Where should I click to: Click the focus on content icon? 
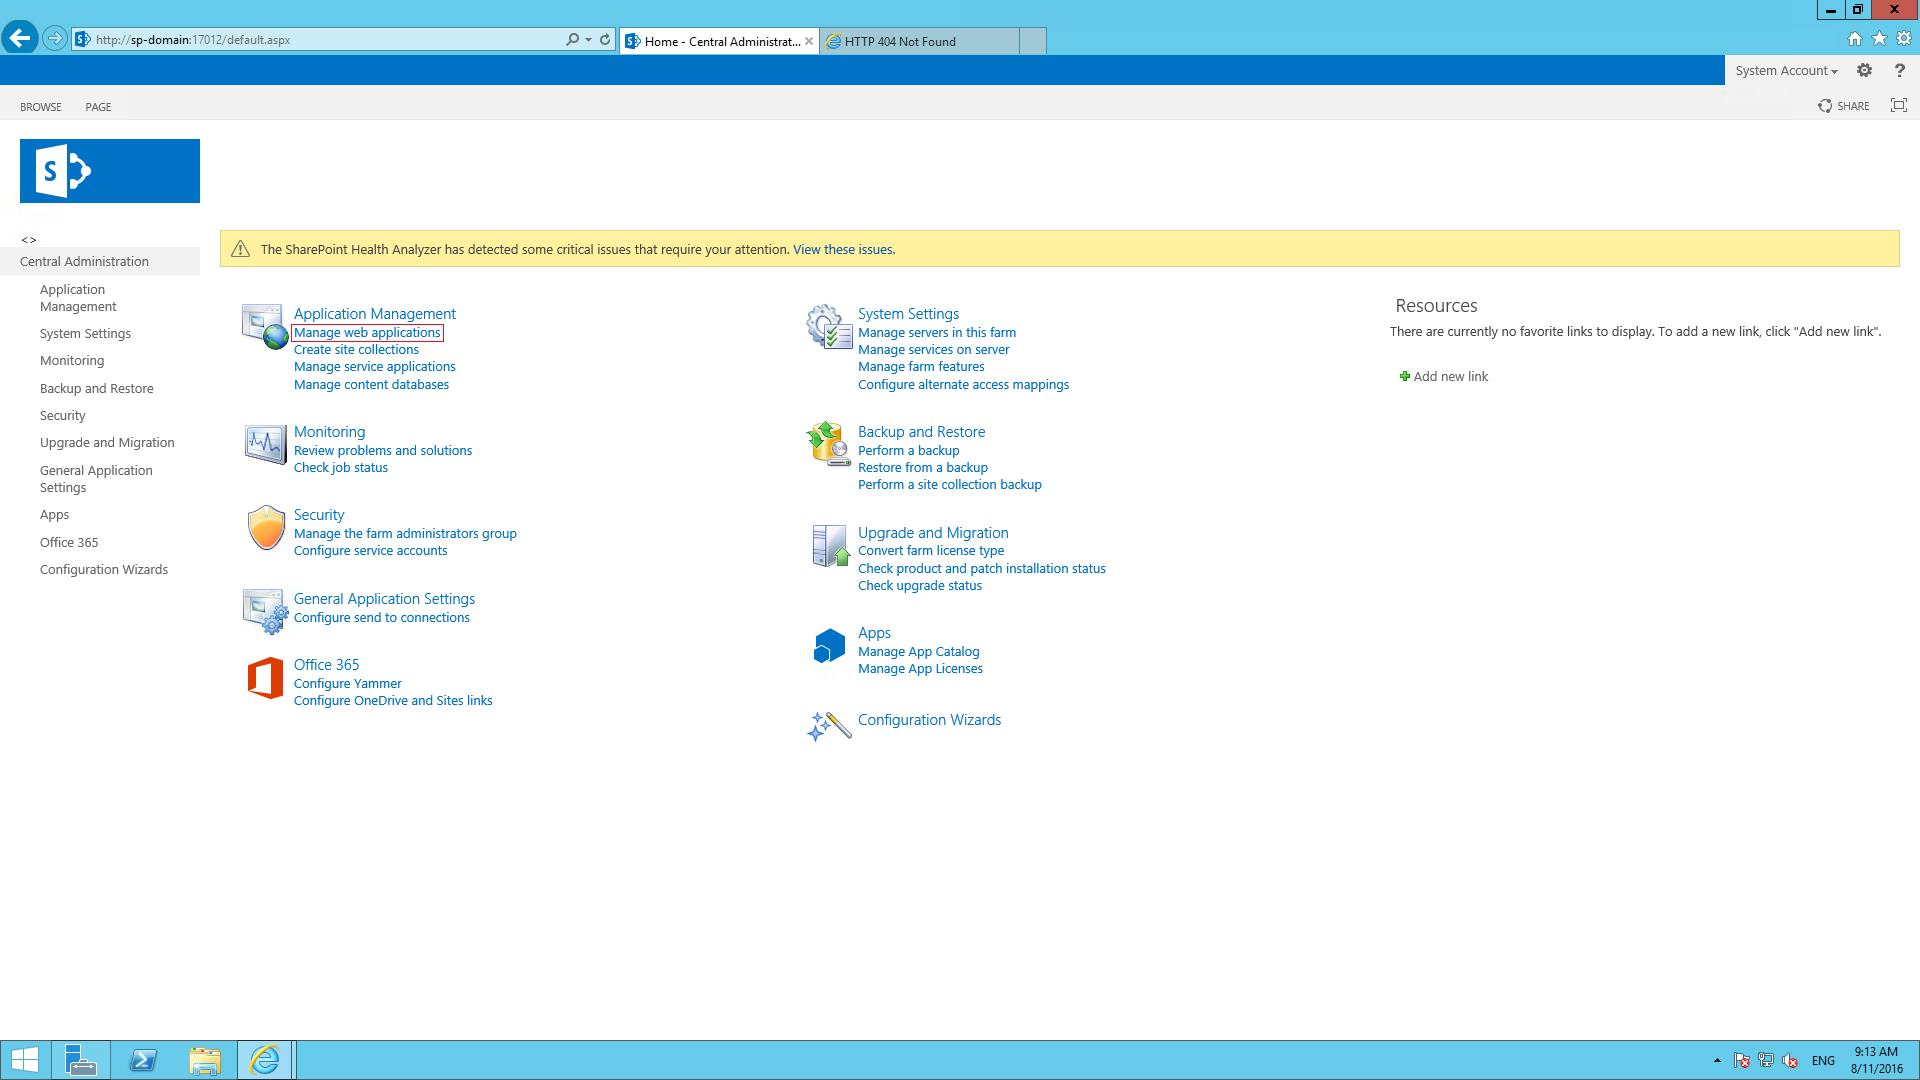(1899, 106)
